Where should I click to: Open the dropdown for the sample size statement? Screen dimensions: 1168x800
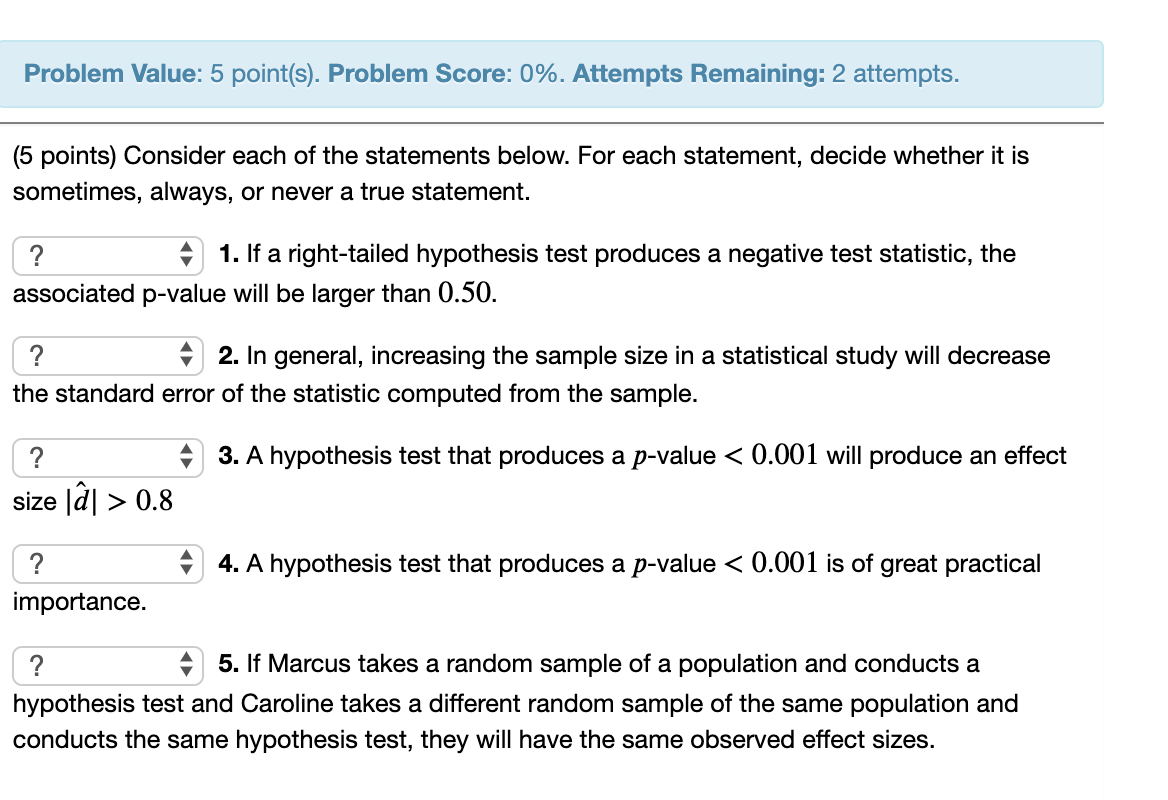click(107, 356)
